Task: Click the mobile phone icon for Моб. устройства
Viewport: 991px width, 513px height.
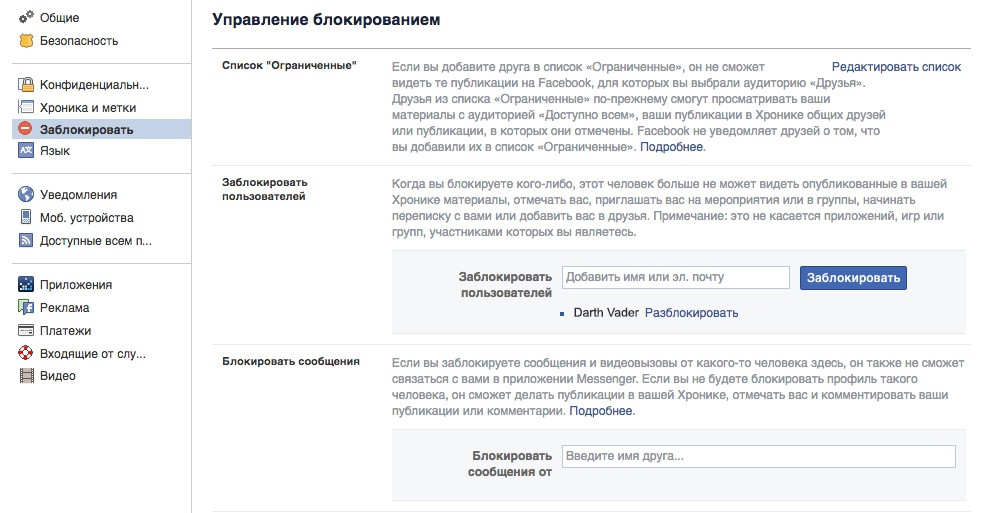Action: coord(27,218)
